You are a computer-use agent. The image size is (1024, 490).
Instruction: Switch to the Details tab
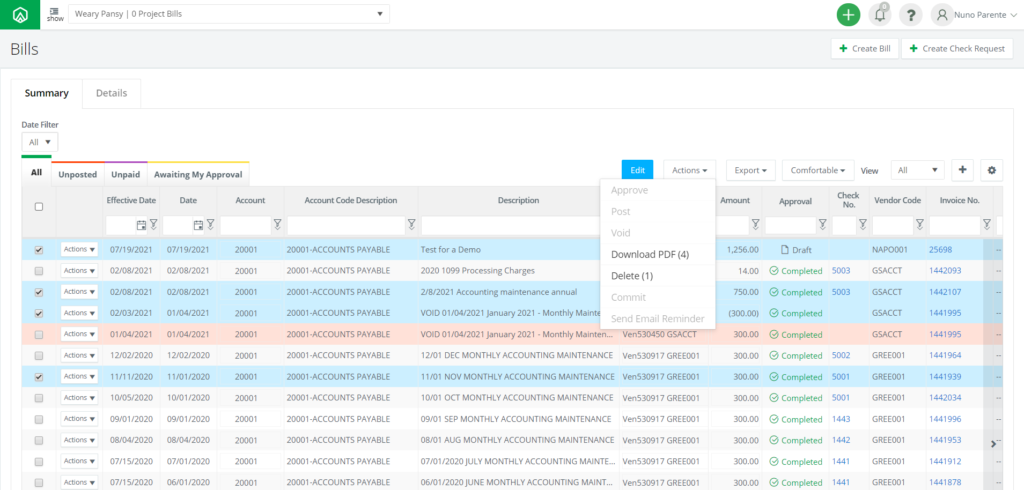click(x=112, y=93)
